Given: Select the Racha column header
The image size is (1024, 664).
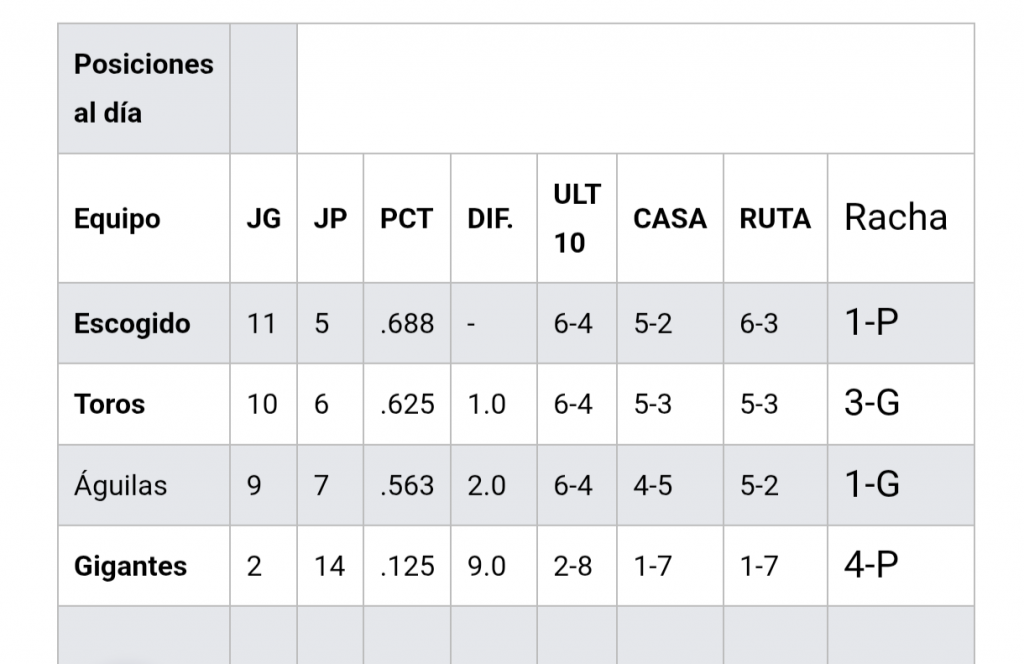Looking at the screenshot, I should click(895, 218).
